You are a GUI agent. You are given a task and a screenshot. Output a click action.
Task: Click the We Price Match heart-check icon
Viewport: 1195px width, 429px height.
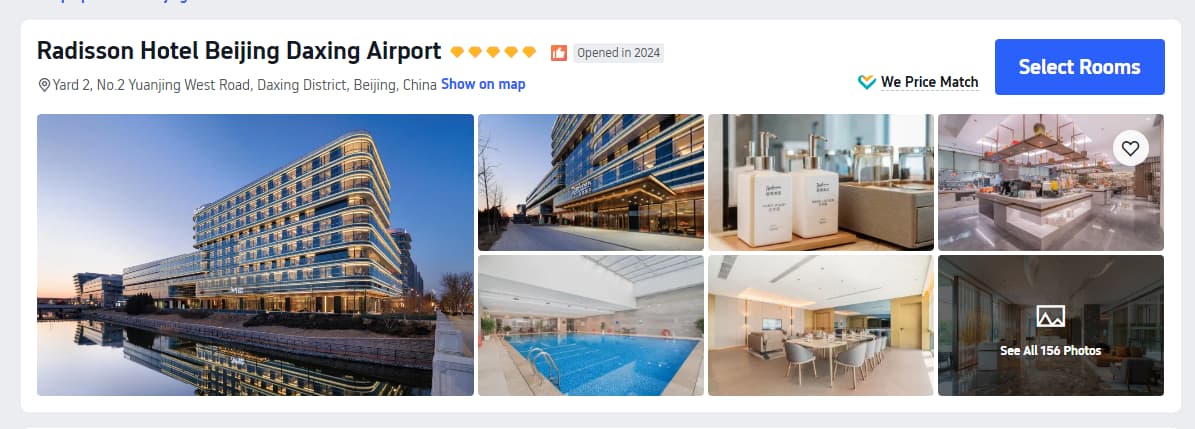point(867,82)
